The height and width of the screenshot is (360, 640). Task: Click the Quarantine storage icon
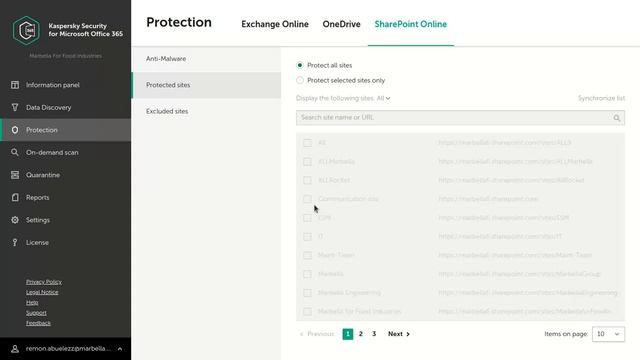(15, 175)
